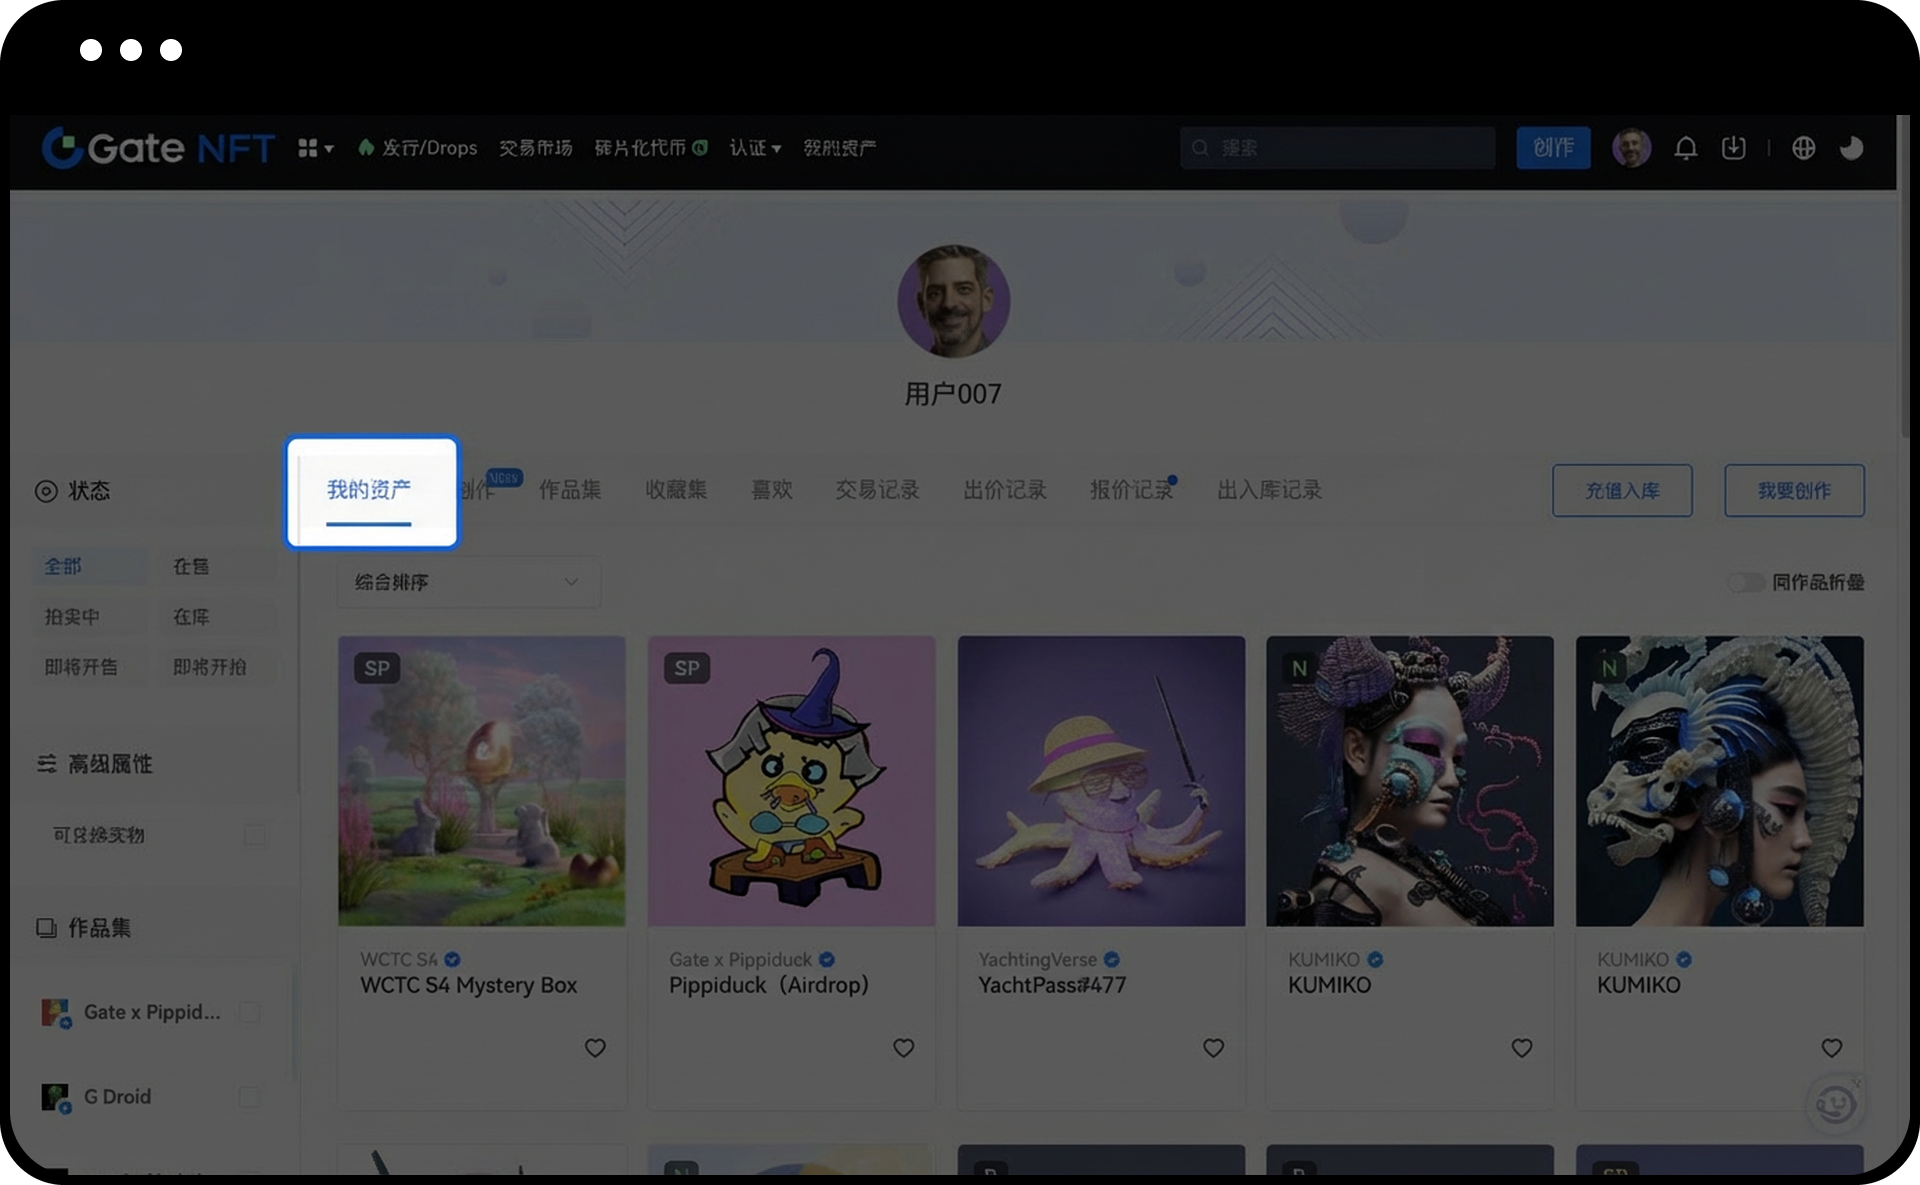
Task: Open the chat support icon at bottom right
Action: coord(1835,1105)
